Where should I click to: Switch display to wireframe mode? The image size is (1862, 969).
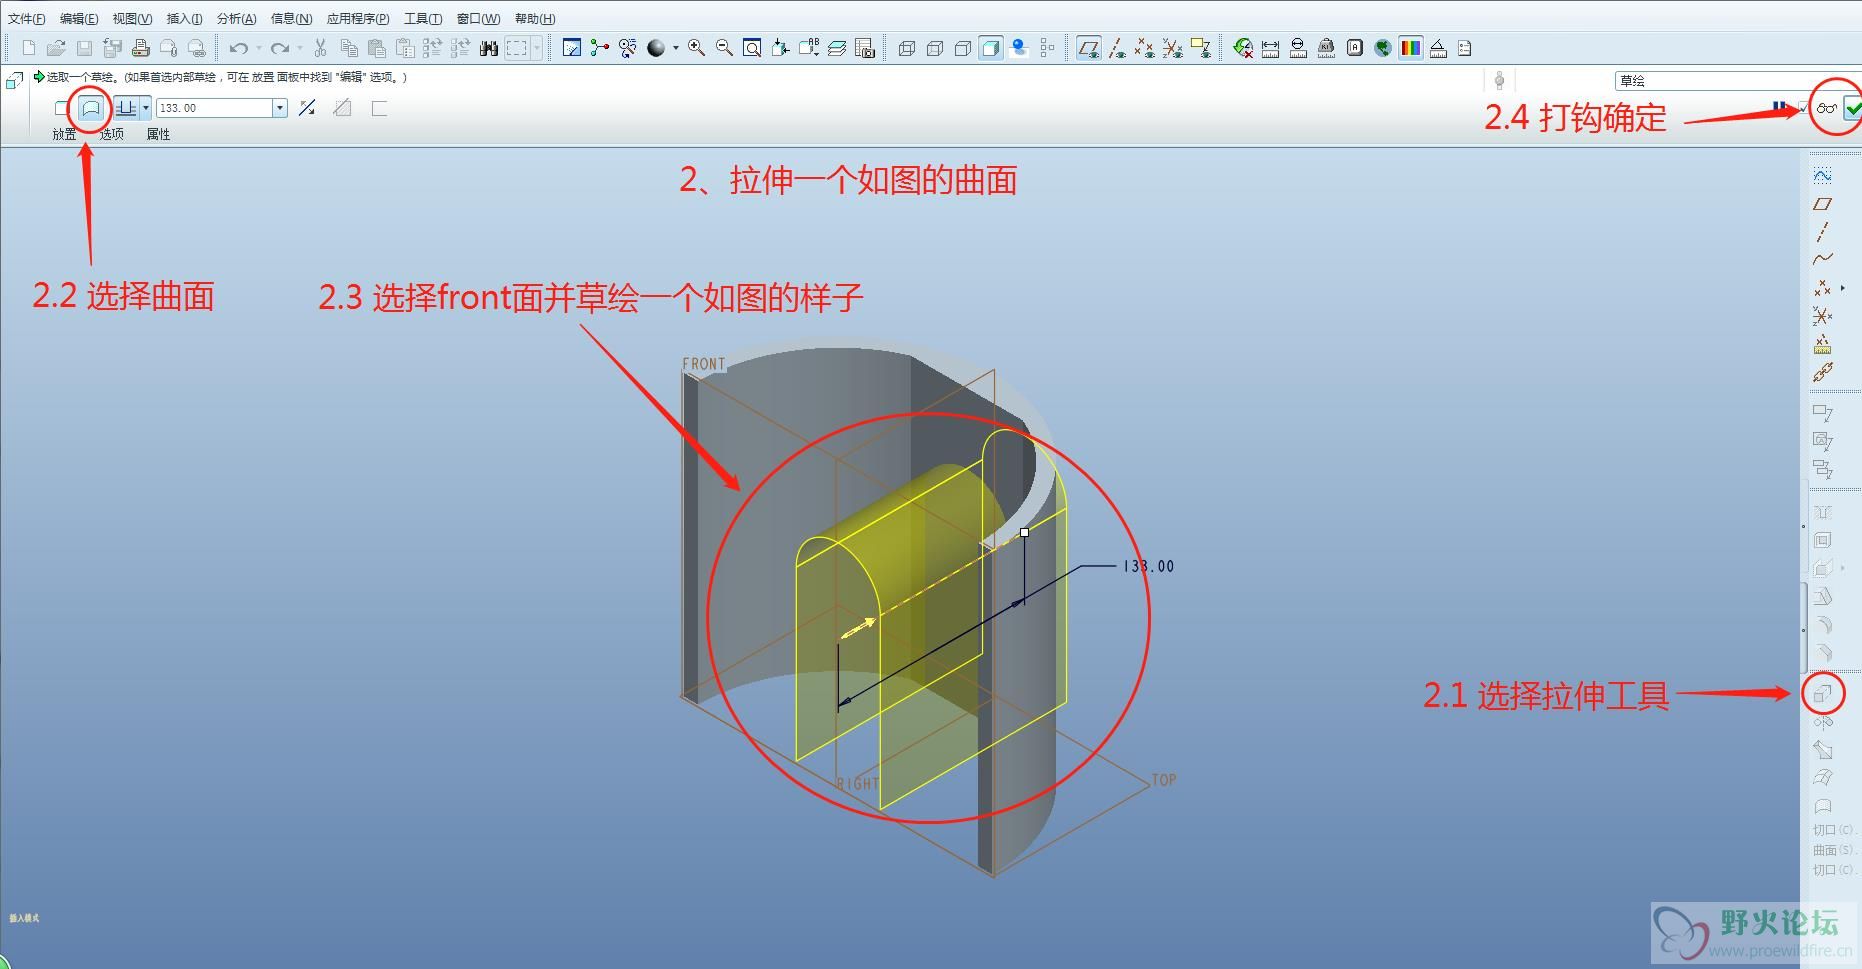tap(907, 48)
